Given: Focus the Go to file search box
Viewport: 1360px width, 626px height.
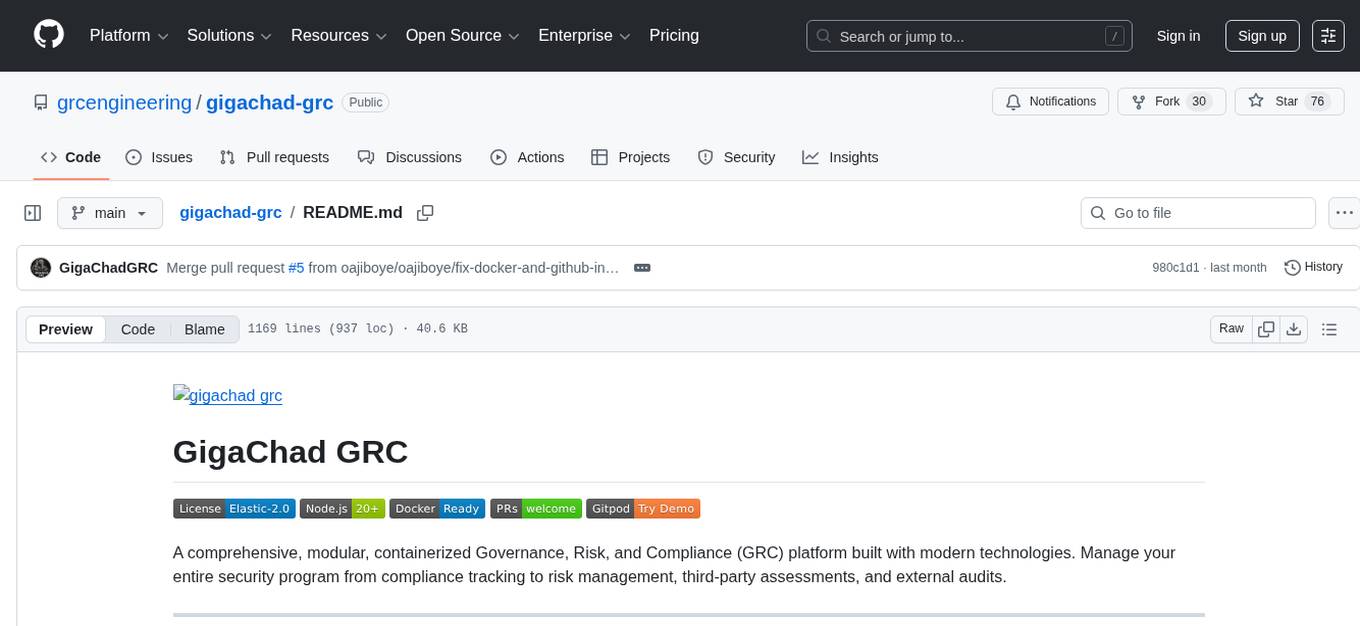Looking at the screenshot, I should [1197, 212].
